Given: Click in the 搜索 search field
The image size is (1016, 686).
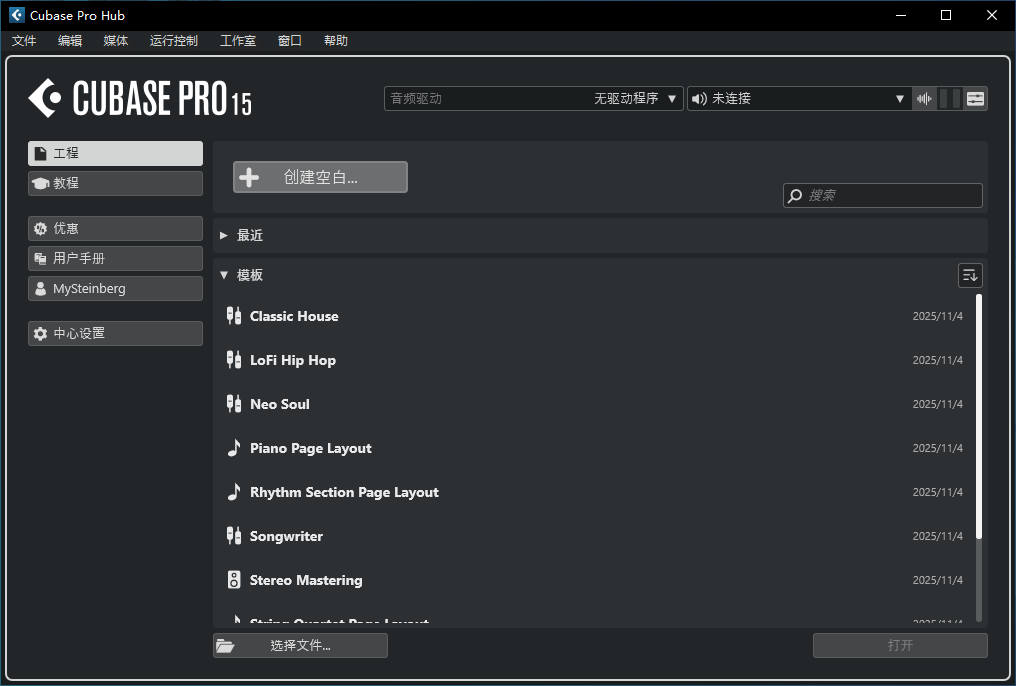Looking at the screenshot, I should (x=883, y=196).
